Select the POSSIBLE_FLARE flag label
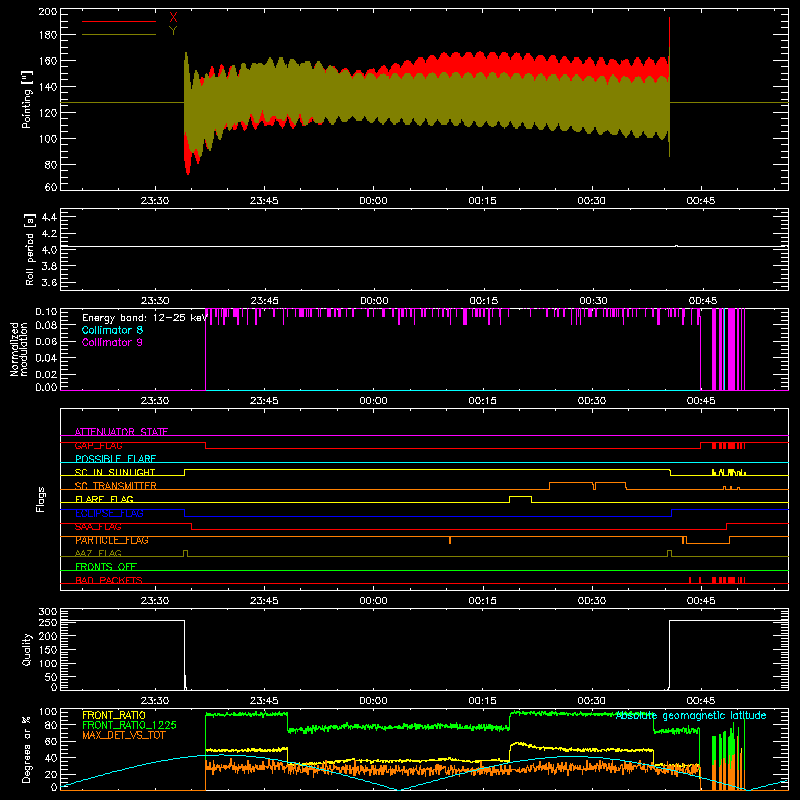This screenshot has height=800, width=800. click(x=115, y=459)
